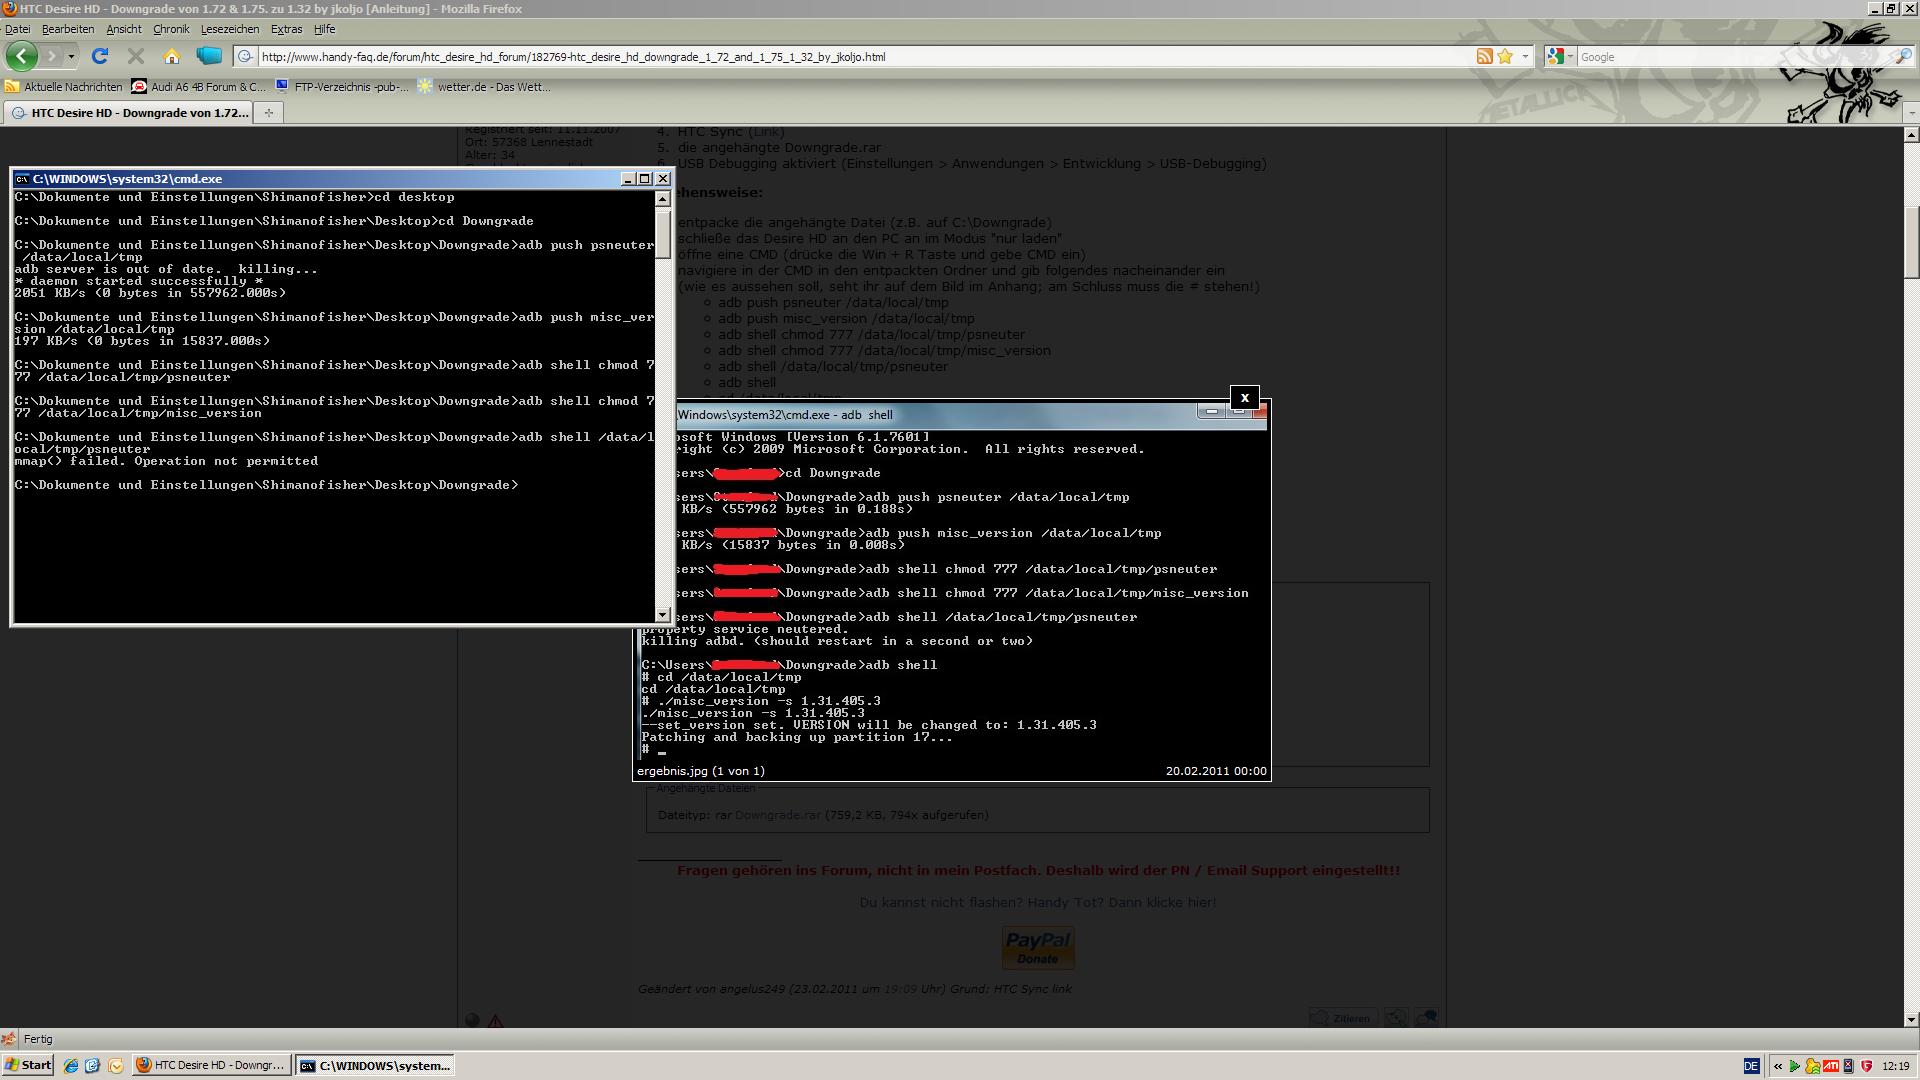Screen dimensions: 1920x1080
Task: Click the ATI tray icon
Action: coord(1831,1066)
